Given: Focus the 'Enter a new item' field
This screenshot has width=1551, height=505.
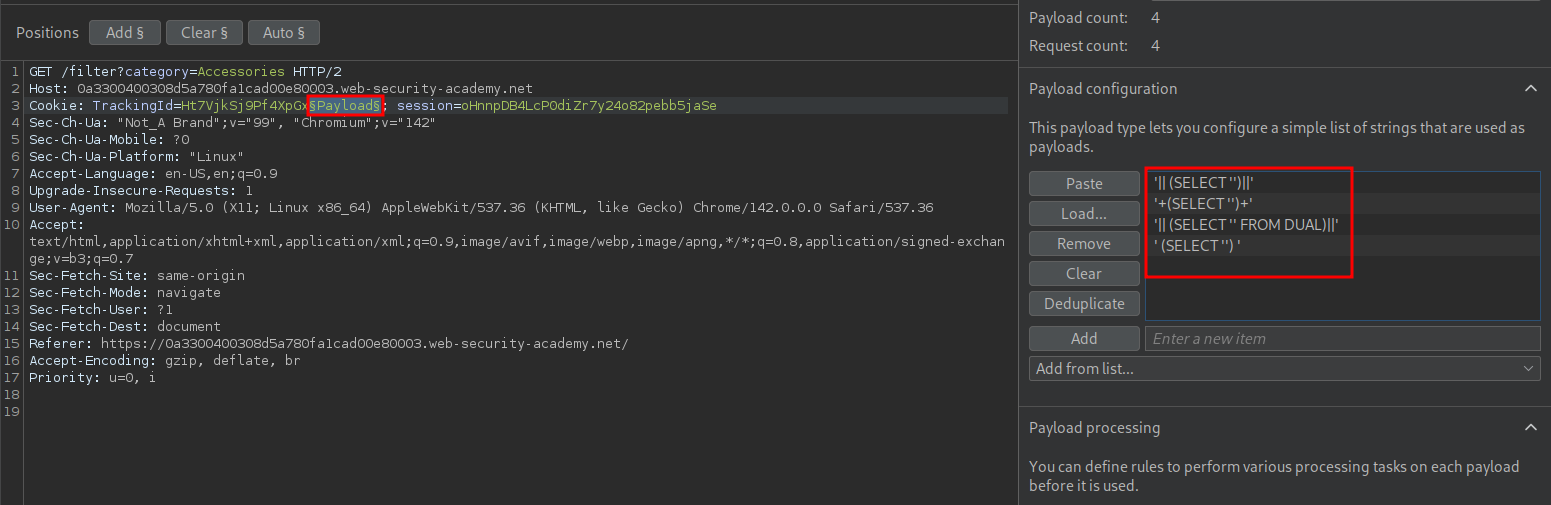Looking at the screenshot, I should (1342, 339).
